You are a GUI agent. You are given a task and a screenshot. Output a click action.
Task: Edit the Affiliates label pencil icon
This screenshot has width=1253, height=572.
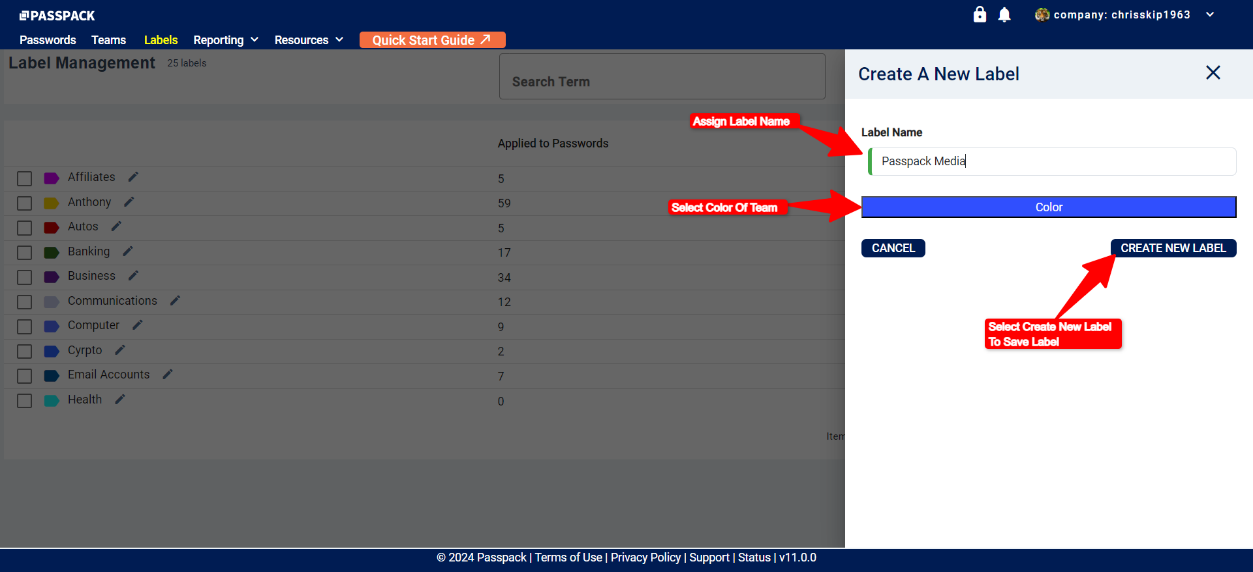click(133, 177)
